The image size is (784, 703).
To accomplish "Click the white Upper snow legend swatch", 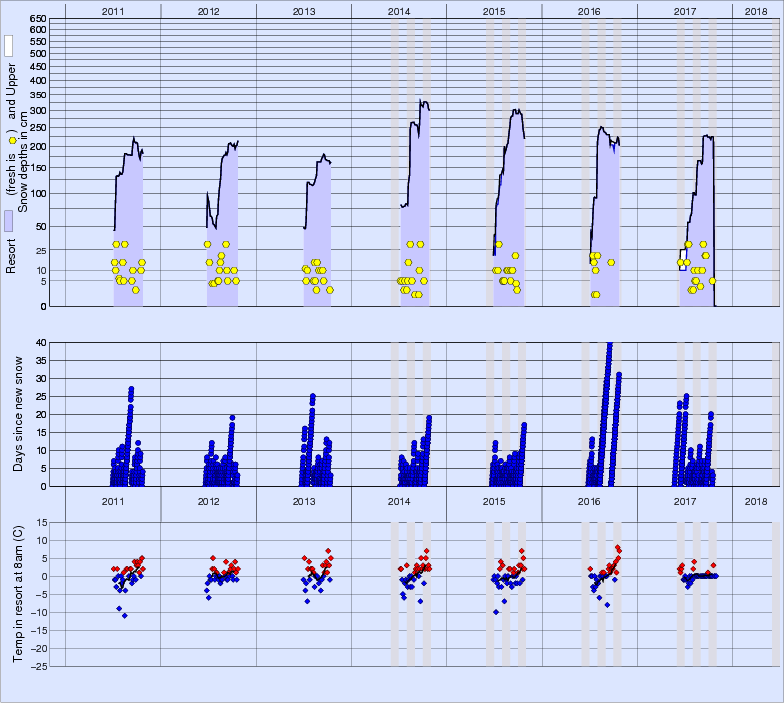I will [8, 46].
